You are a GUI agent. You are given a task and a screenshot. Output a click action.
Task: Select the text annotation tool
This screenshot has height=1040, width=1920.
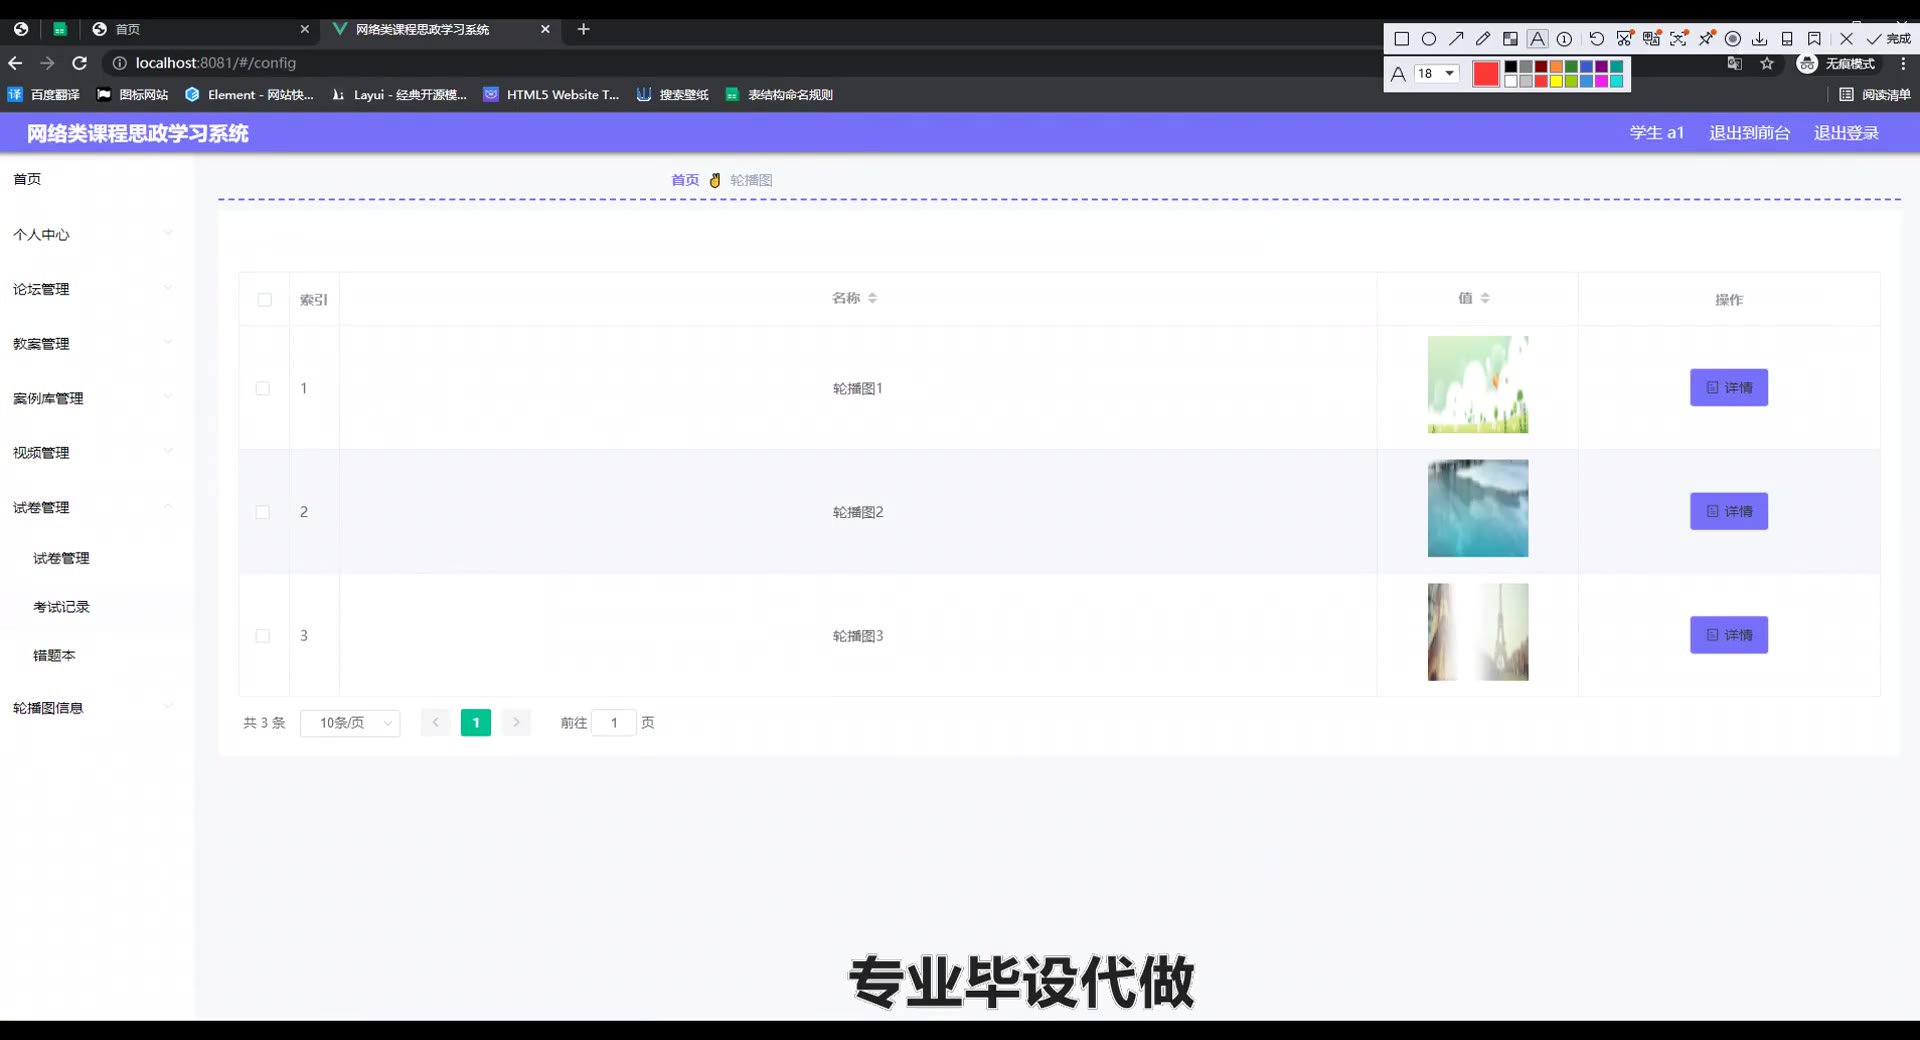[1538, 39]
